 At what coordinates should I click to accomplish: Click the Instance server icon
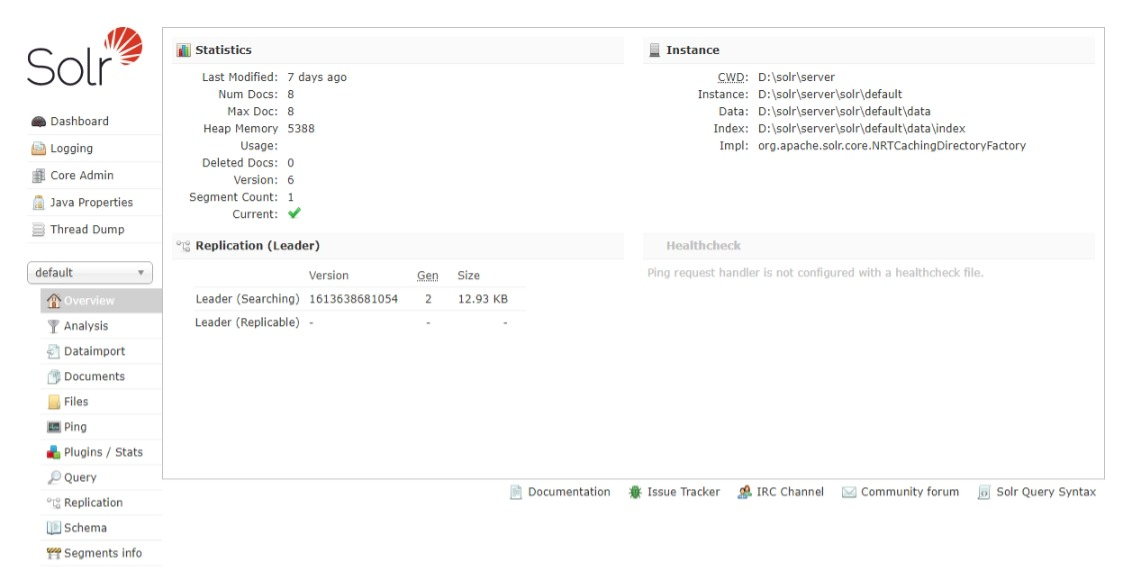tap(655, 50)
